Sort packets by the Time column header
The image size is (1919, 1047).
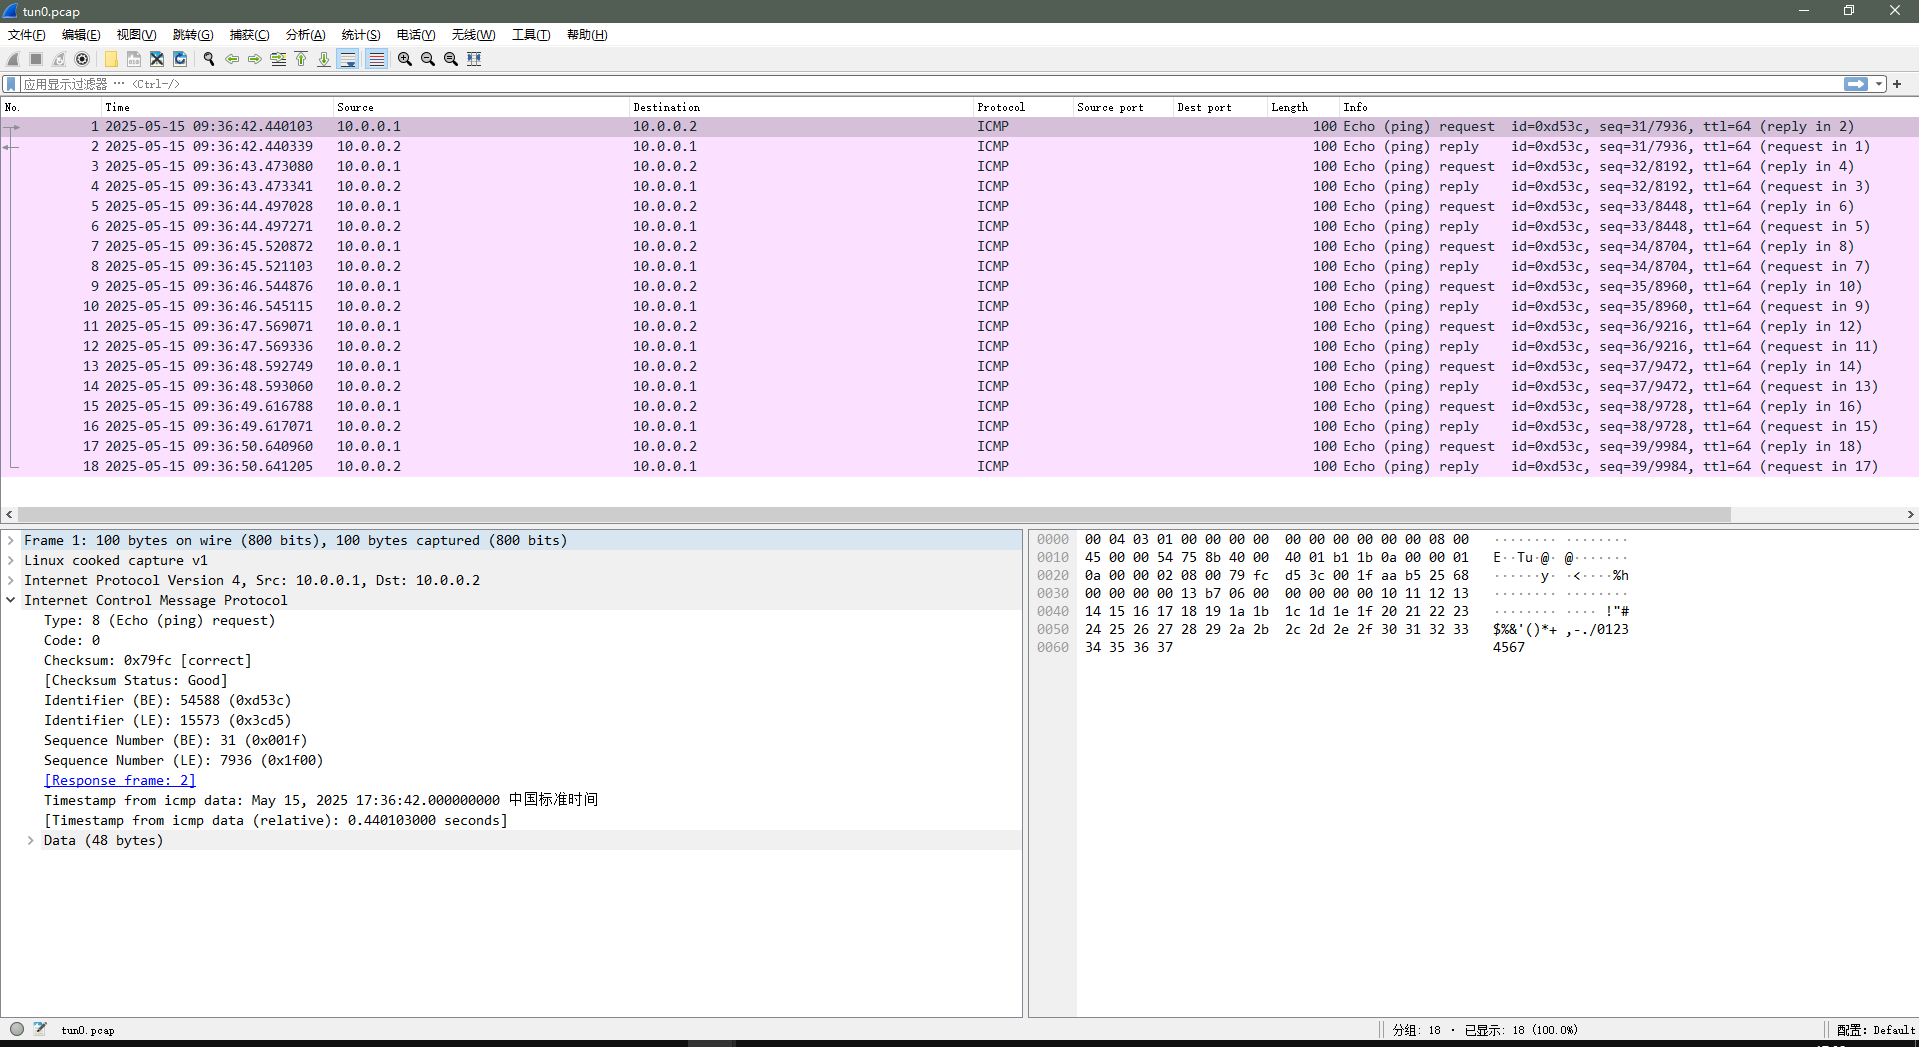pos(217,107)
